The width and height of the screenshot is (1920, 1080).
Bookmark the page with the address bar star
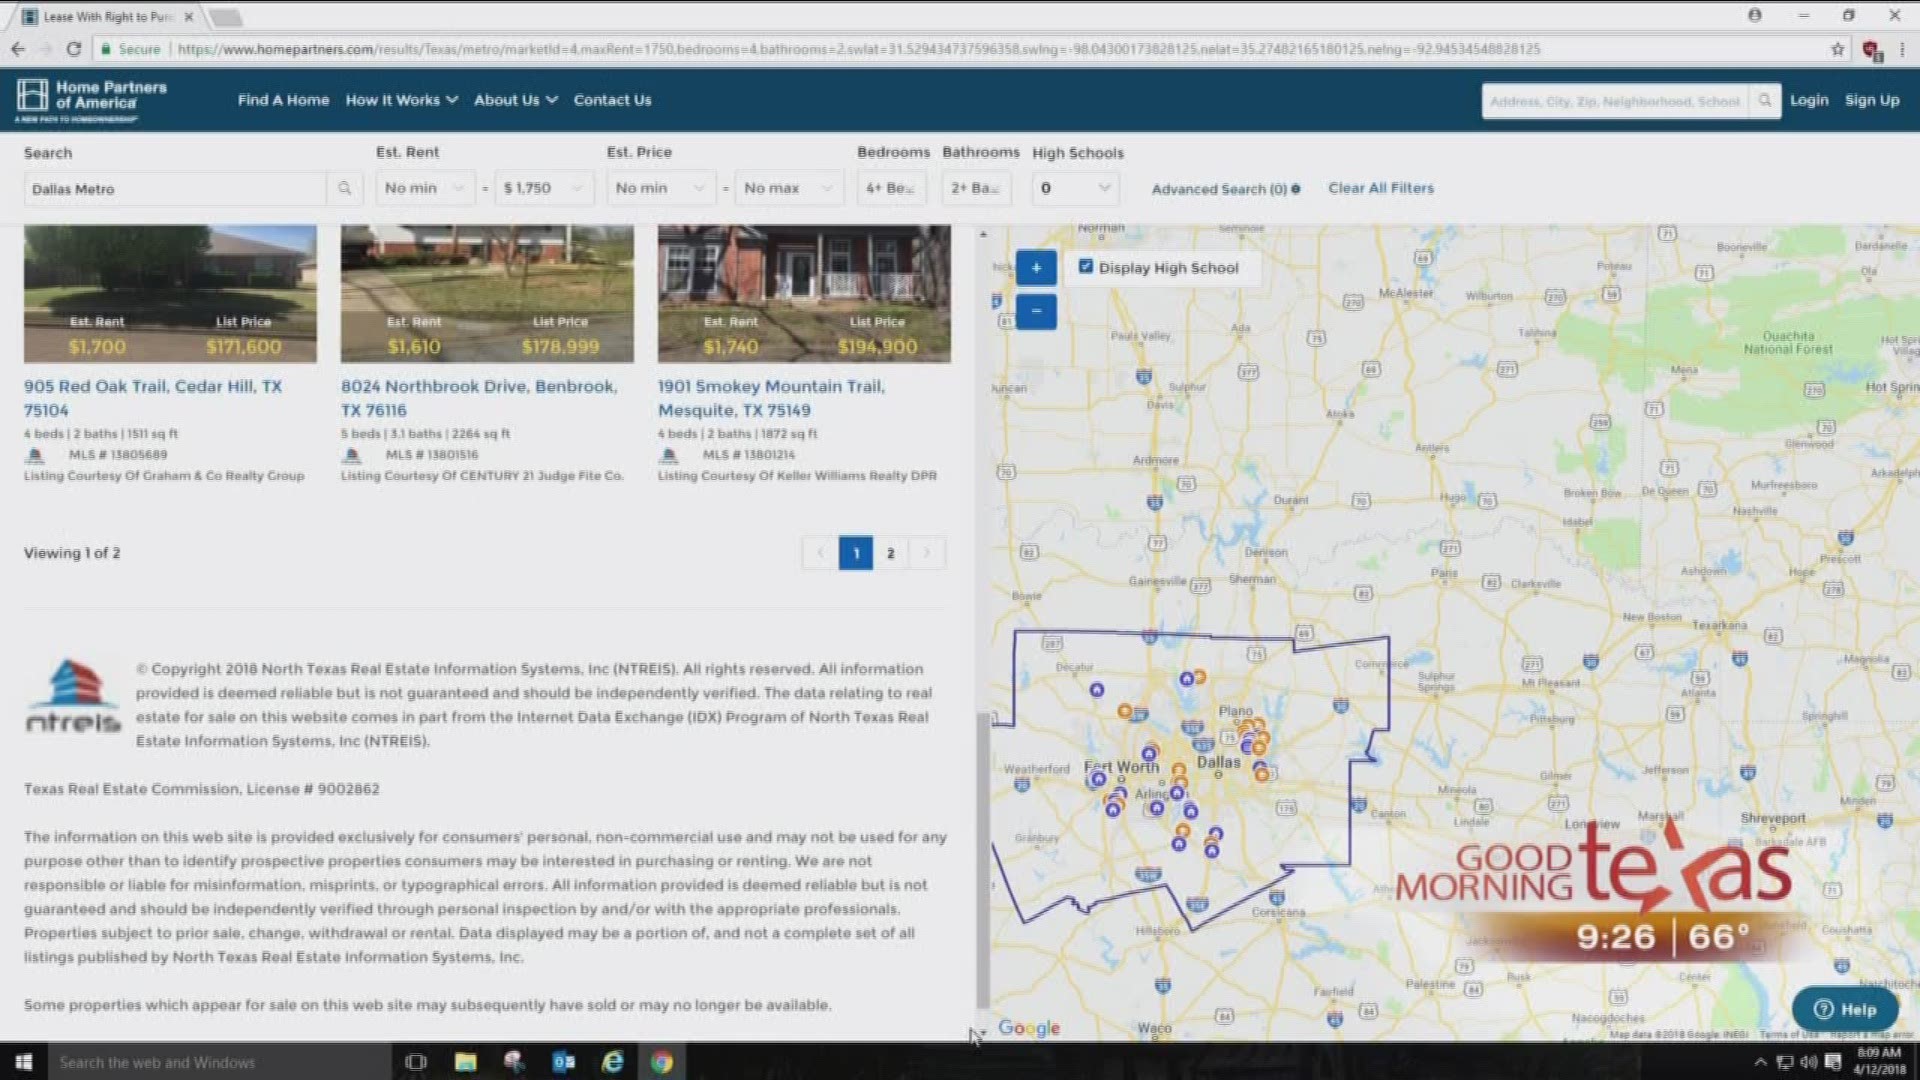click(1838, 48)
